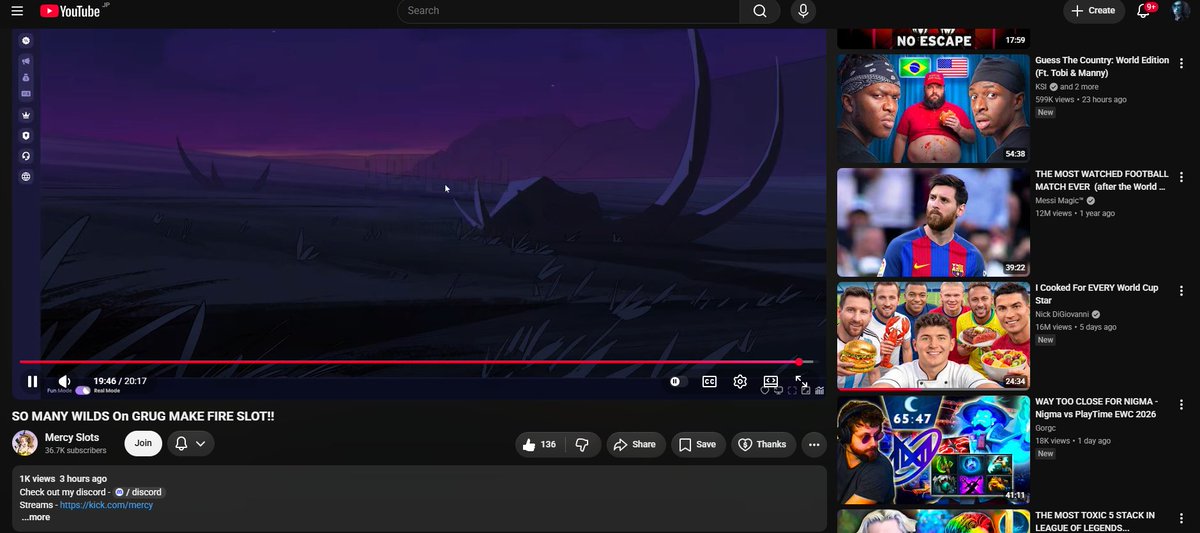The height and width of the screenshot is (533, 1200).
Task: Click 'Guess The Country: World Edition' title
Action: [1102, 66]
